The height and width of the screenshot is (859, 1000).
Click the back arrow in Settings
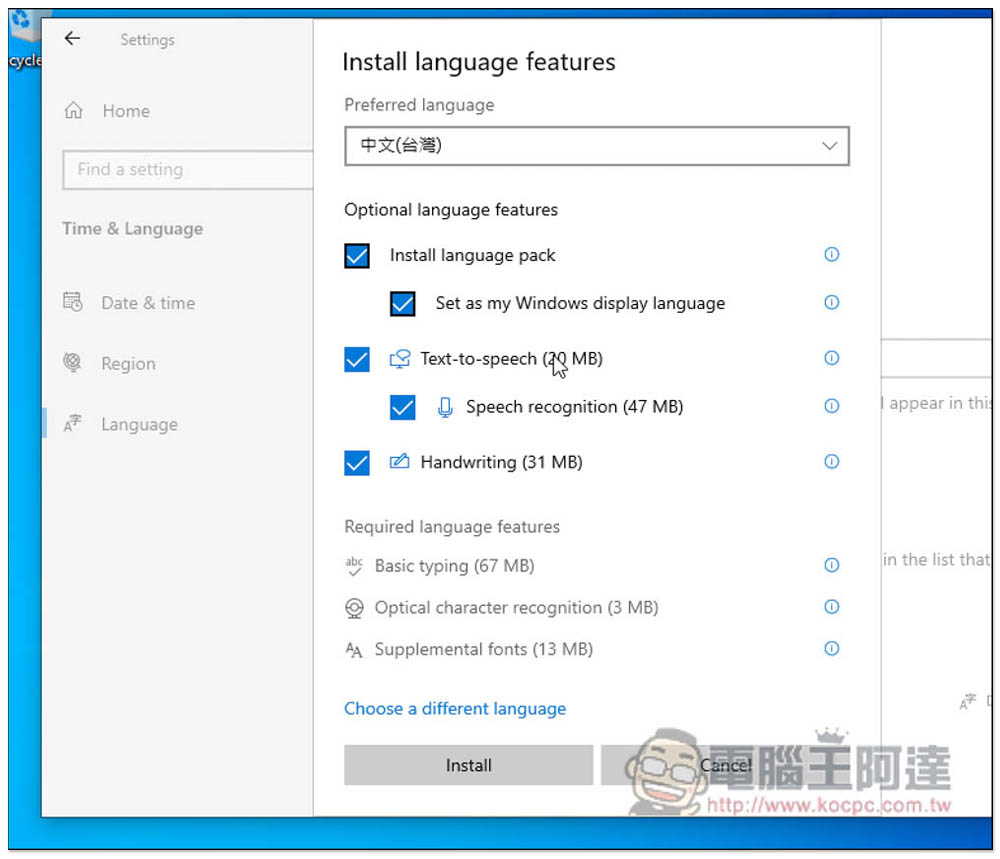[x=72, y=38]
